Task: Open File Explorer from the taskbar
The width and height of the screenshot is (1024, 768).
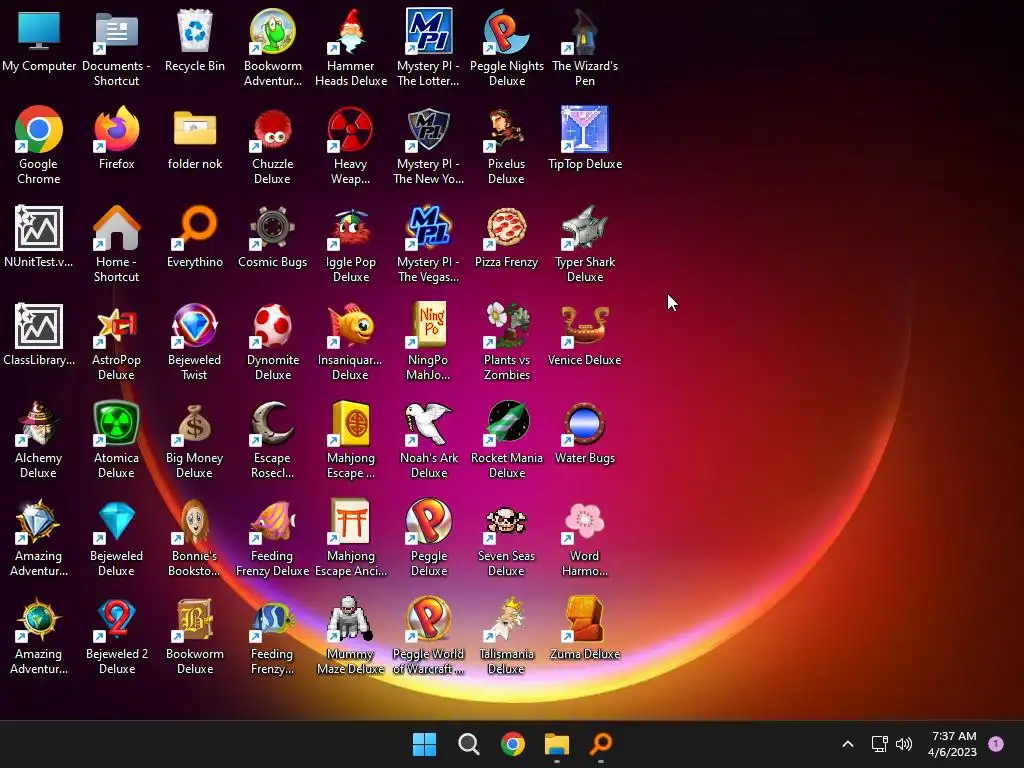Action: pyautogui.click(x=557, y=744)
